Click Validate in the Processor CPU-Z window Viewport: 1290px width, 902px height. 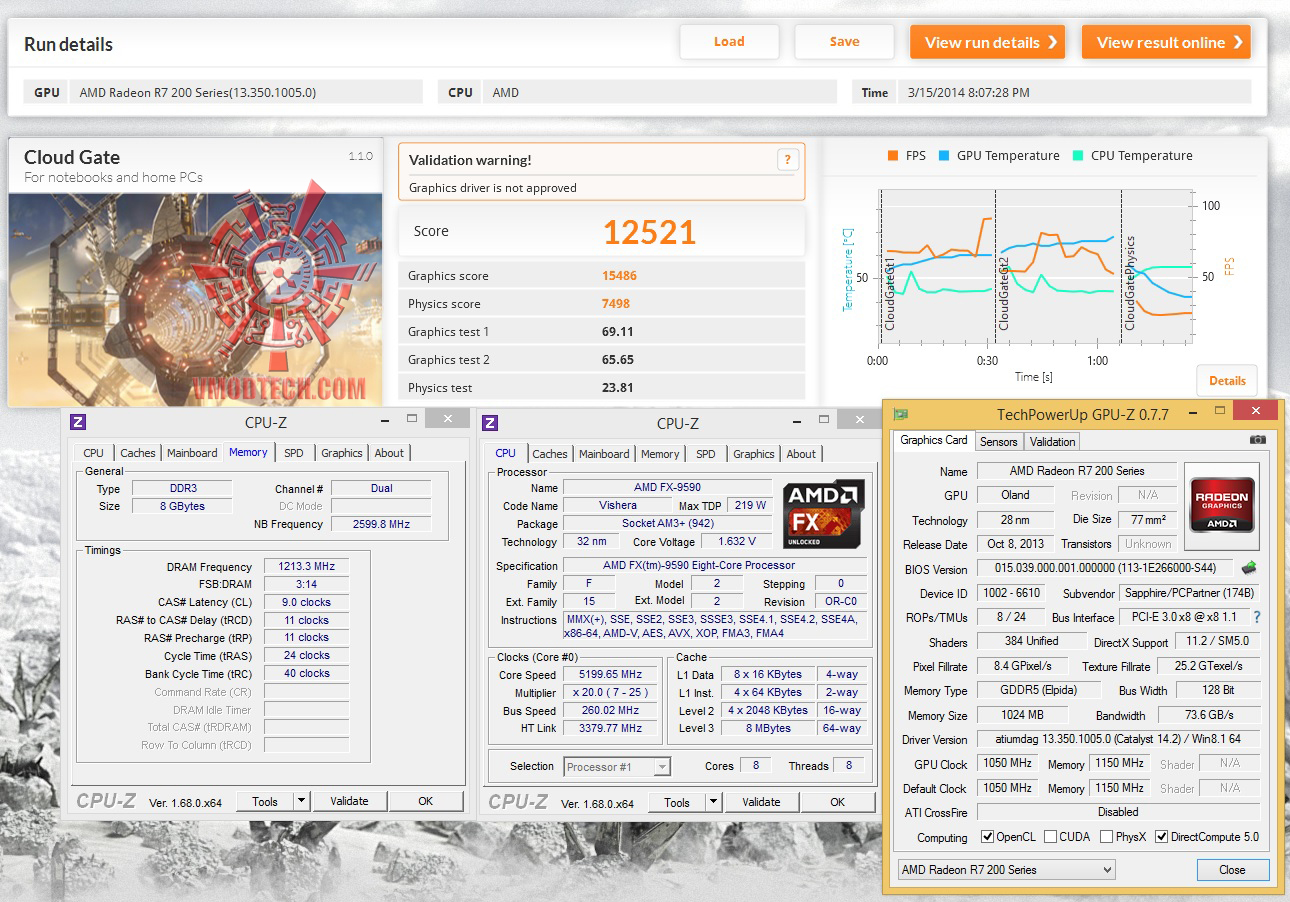761,802
